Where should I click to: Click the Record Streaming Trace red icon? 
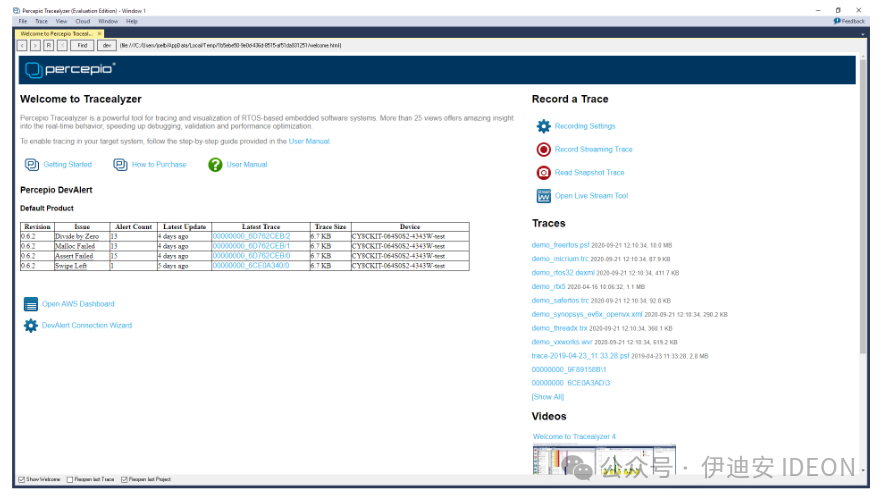543,149
